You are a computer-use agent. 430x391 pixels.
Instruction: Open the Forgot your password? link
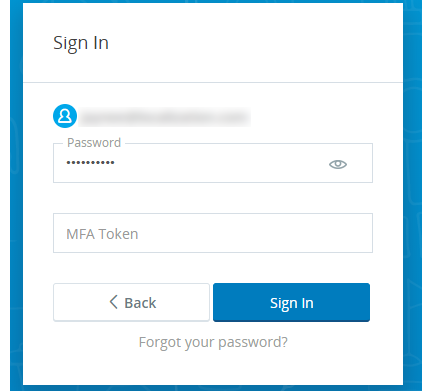pos(213,342)
